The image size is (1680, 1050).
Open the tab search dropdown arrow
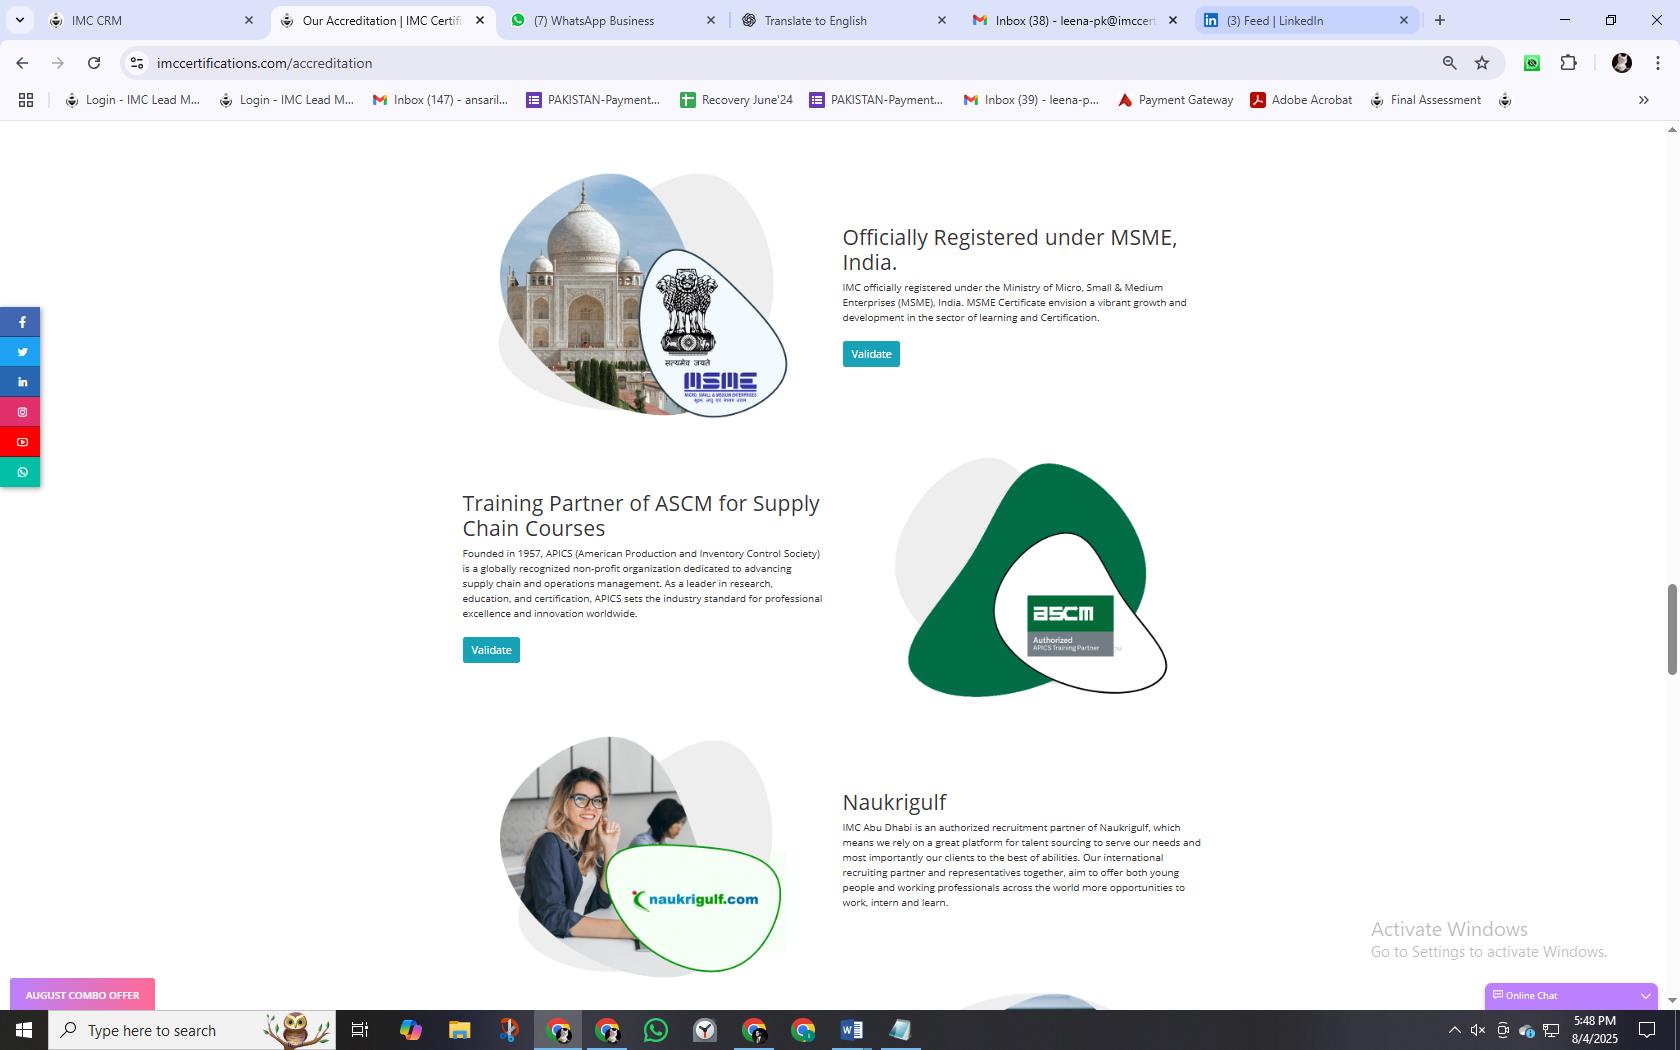tap(19, 20)
